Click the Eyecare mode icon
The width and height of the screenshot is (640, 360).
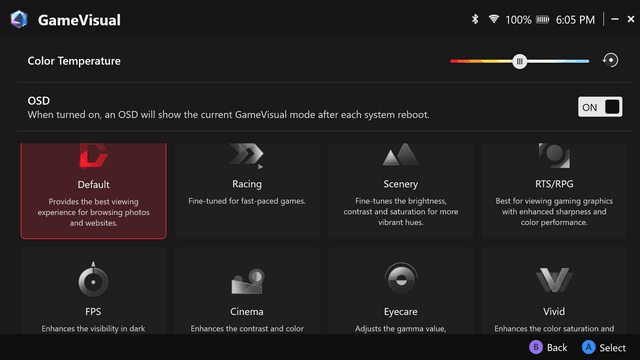[401, 278]
